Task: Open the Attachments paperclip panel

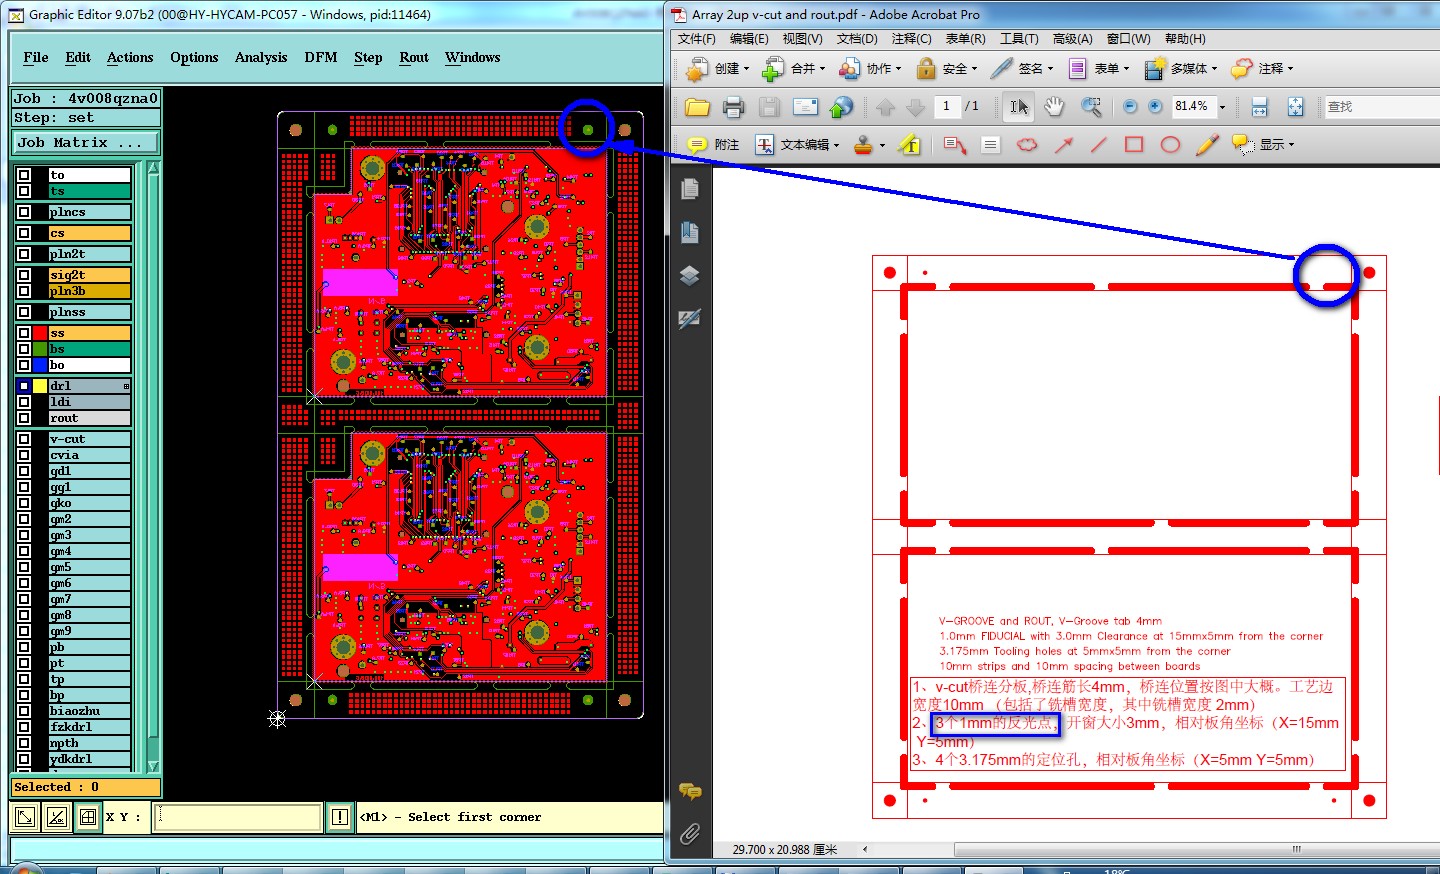Action: click(689, 834)
